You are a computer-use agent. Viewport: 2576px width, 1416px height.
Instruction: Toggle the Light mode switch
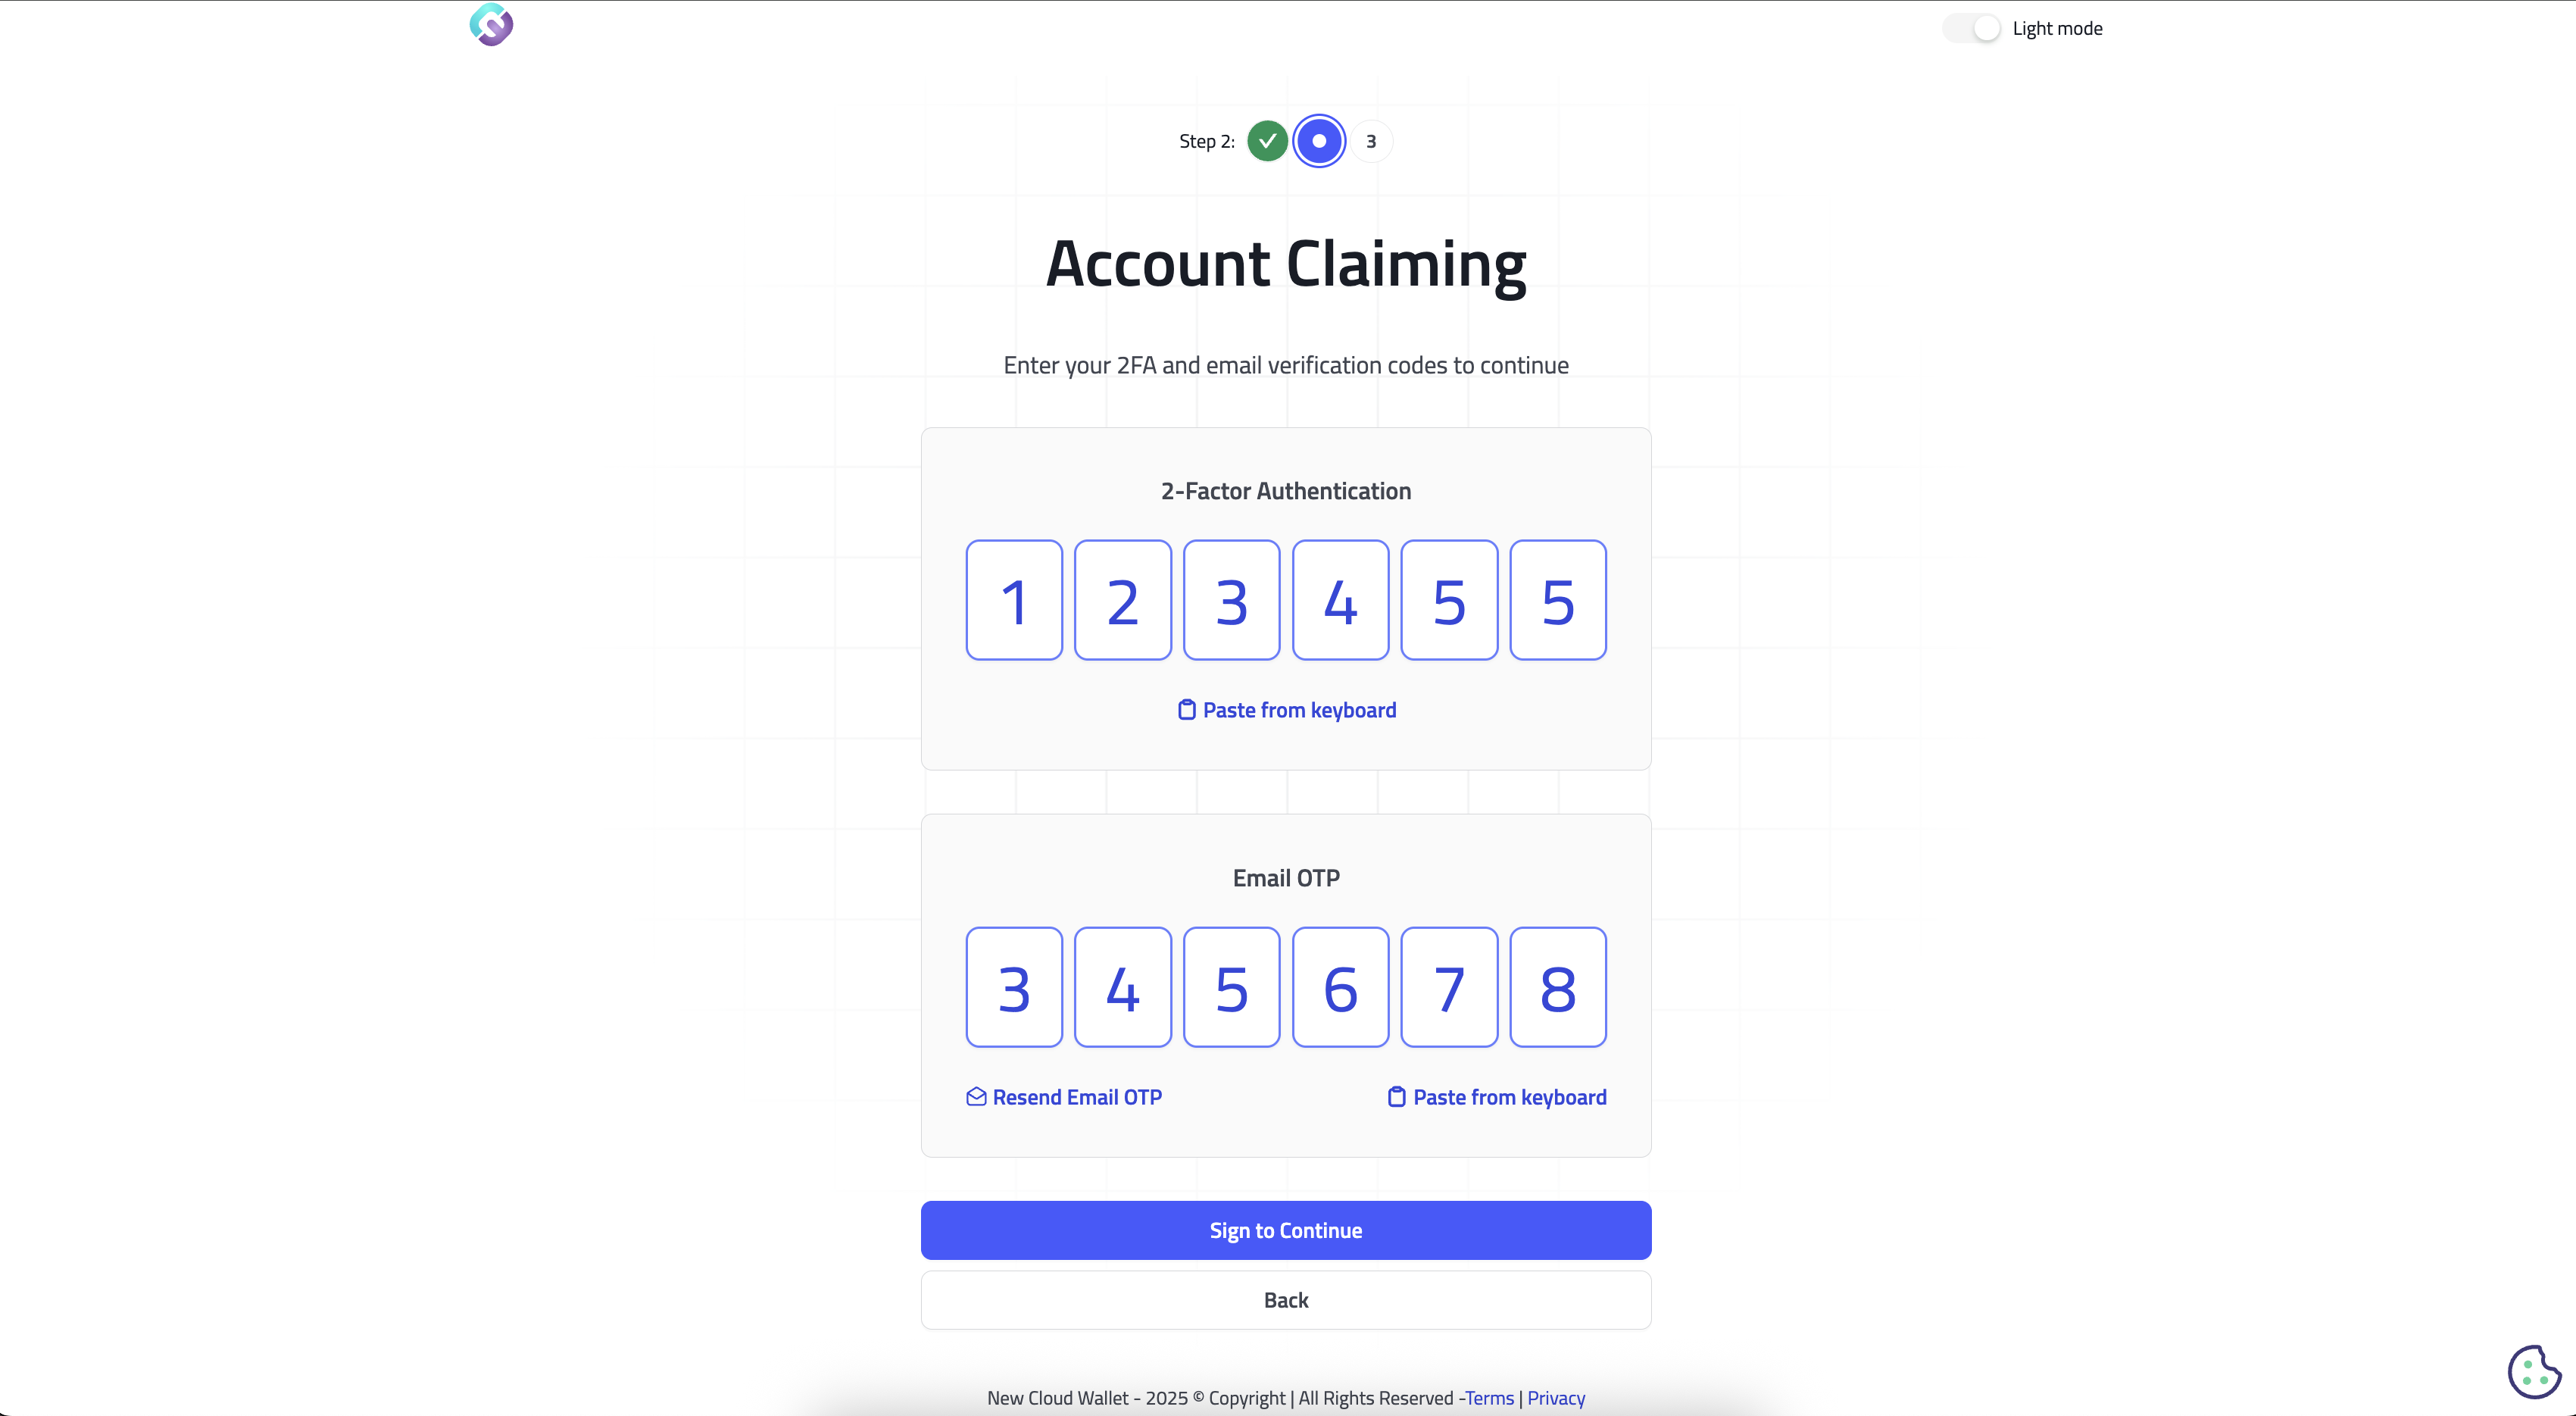coord(1971,27)
